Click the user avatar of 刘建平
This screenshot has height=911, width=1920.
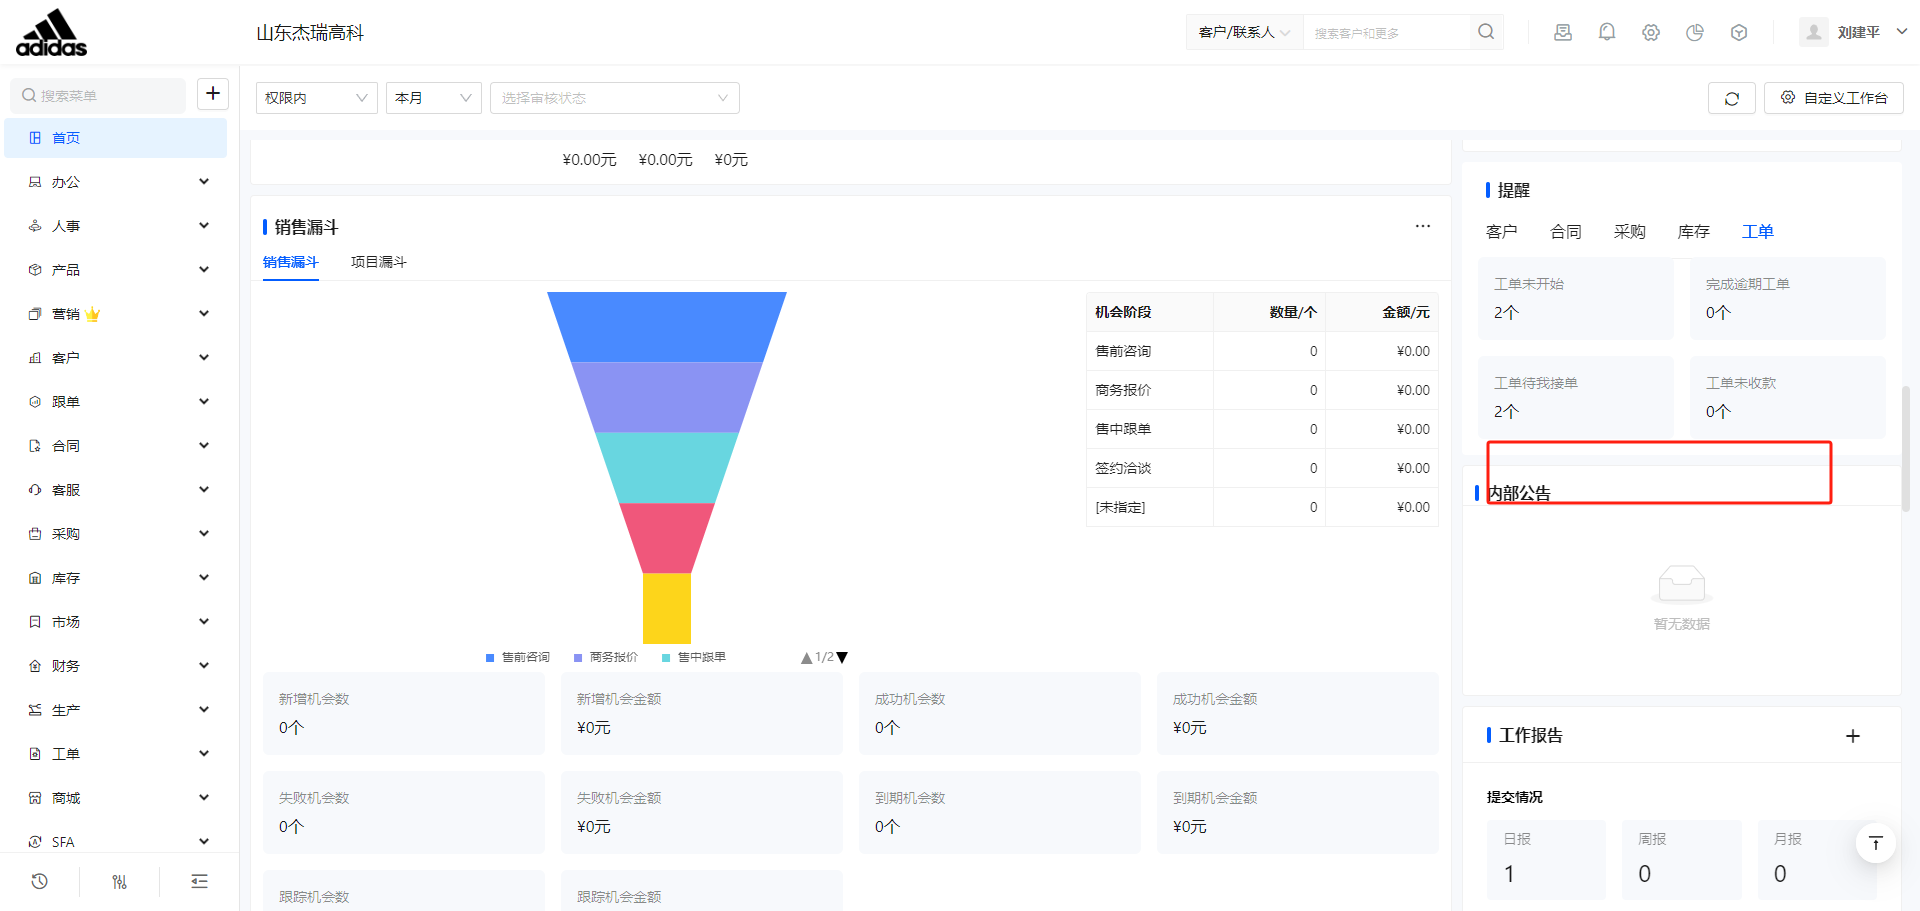1813,32
